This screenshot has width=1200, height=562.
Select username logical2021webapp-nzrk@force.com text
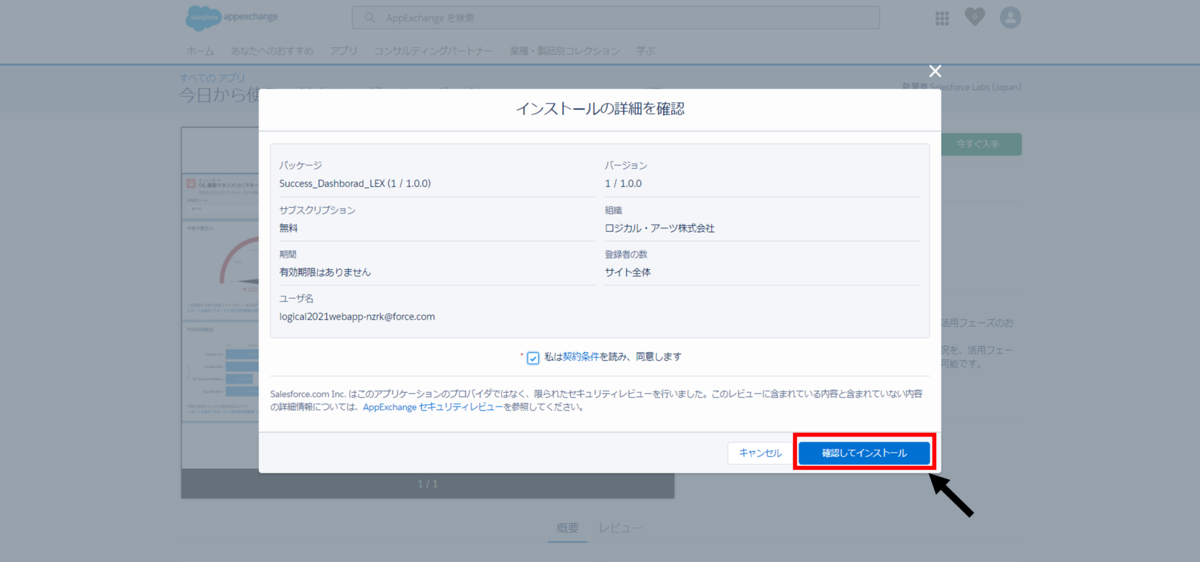[x=357, y=316]
